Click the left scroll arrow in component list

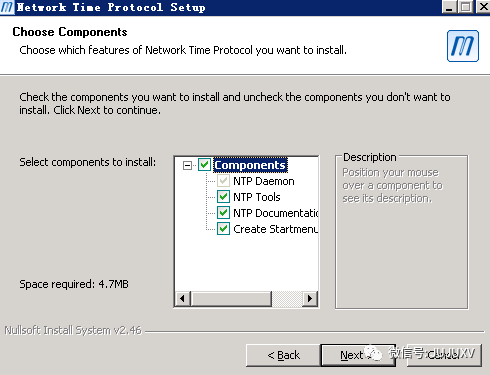[182, 298]
